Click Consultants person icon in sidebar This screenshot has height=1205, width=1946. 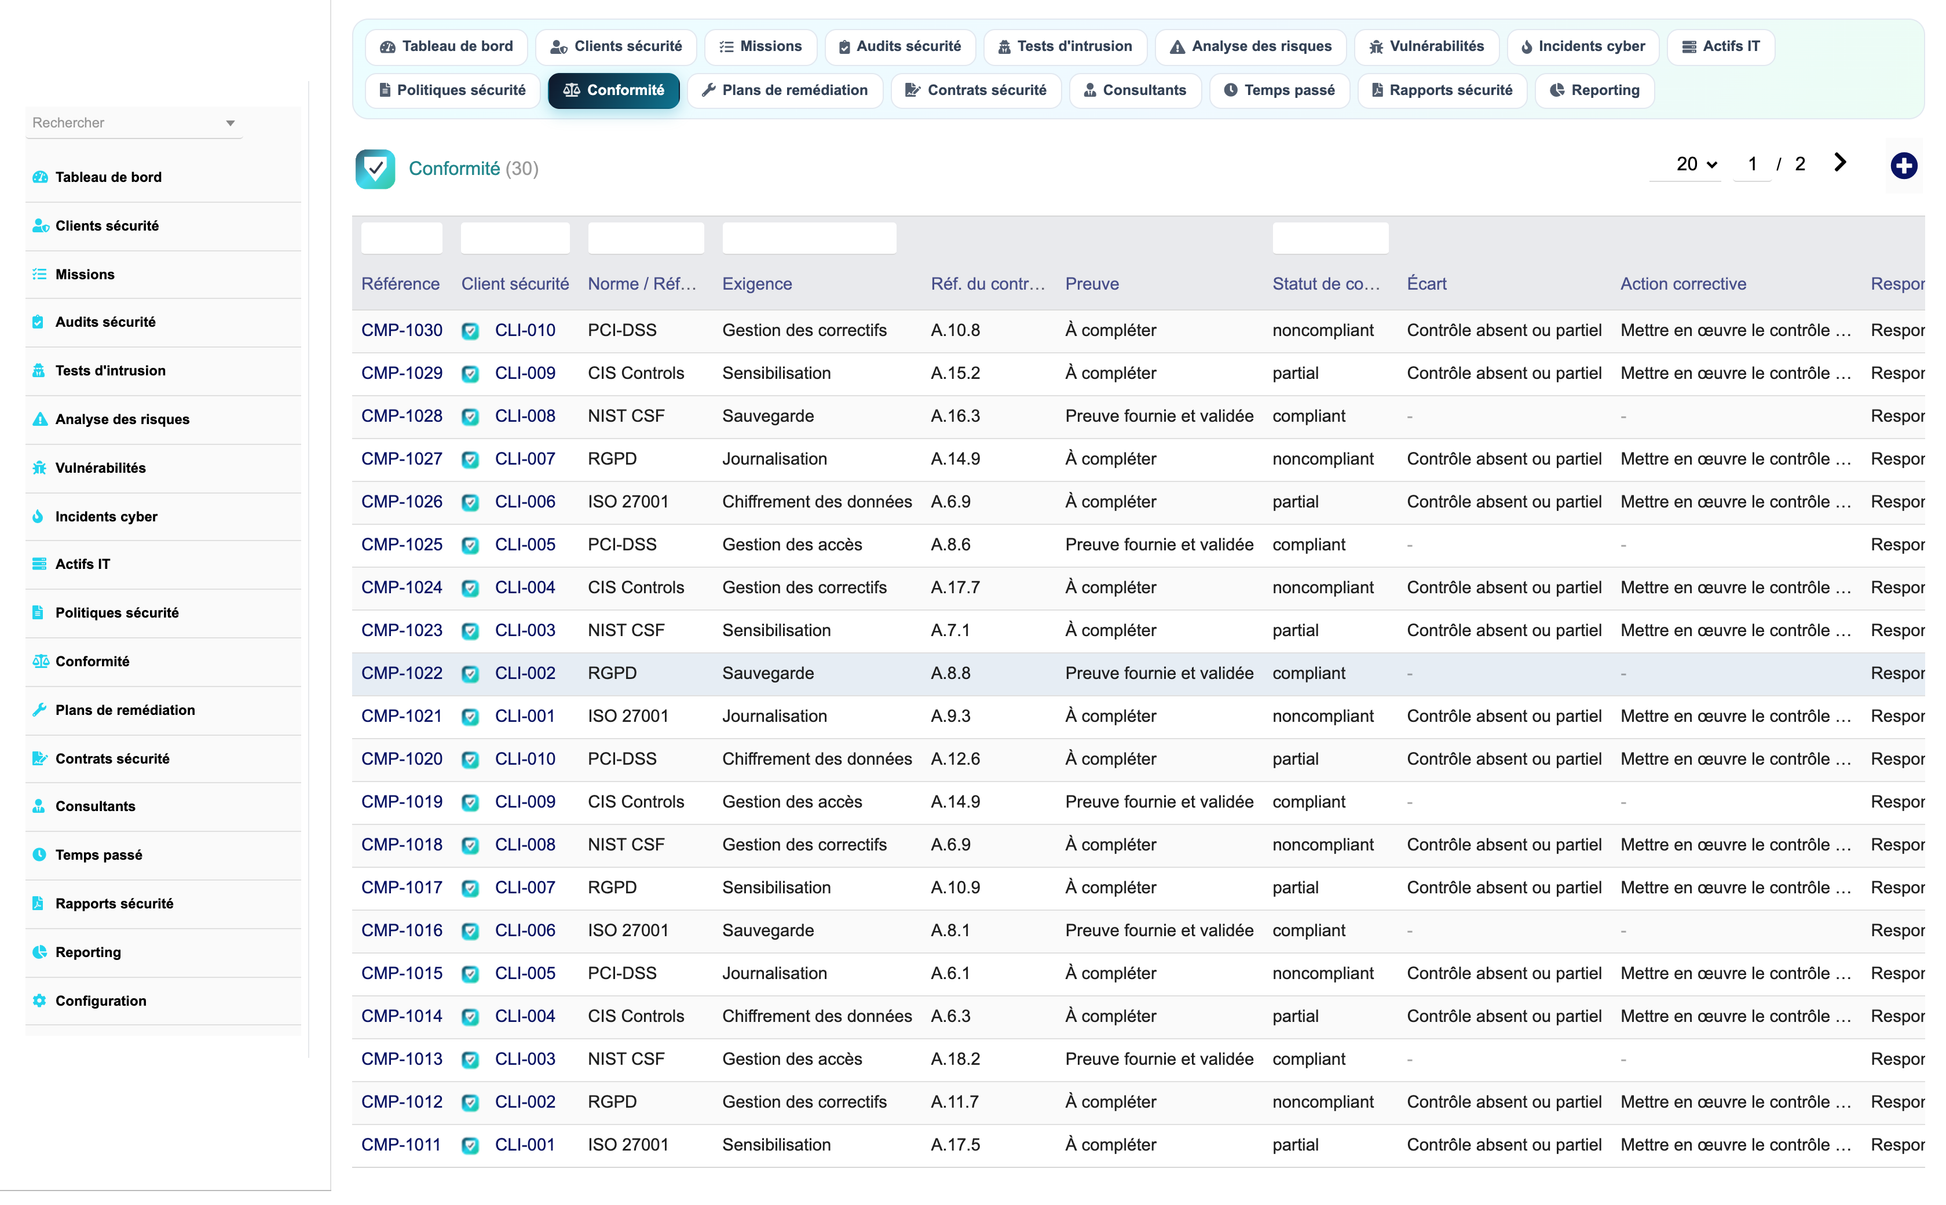pyautogui.click(x=38, y=806)
